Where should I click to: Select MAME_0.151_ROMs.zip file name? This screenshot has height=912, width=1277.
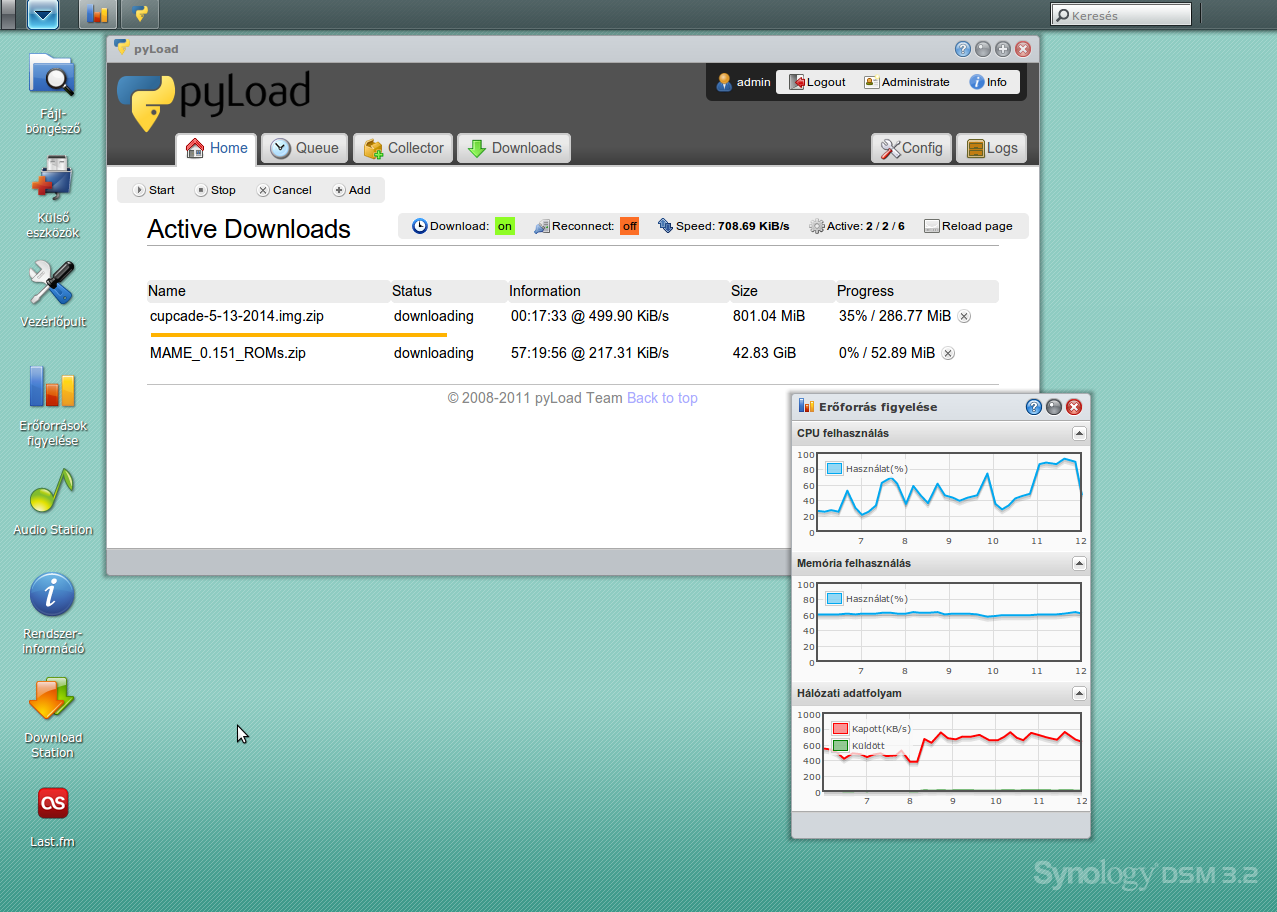[228, 353]
